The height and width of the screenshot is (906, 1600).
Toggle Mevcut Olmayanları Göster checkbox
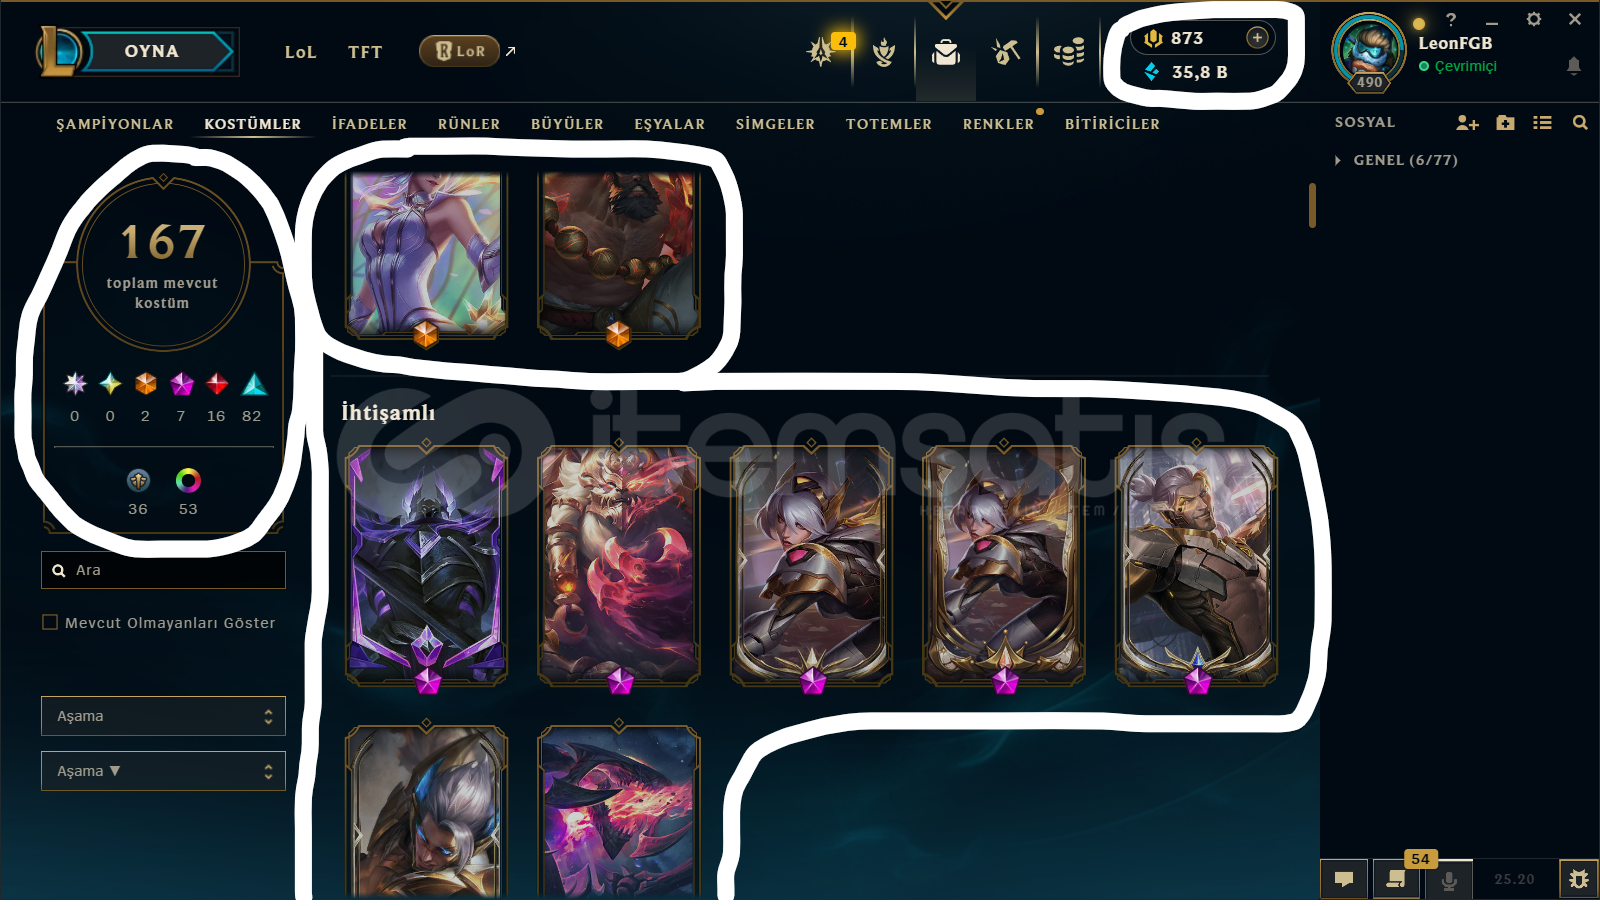click(50, 622)
